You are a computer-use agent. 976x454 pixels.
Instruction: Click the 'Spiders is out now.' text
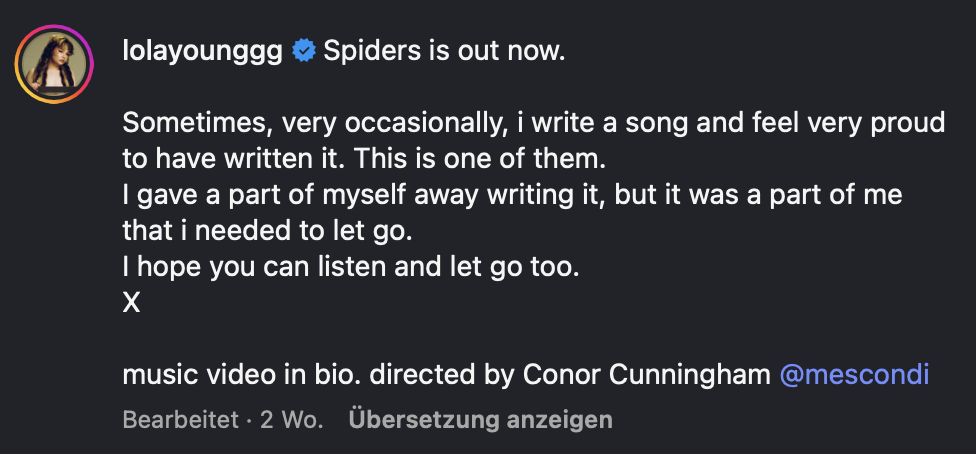pyautogui.click(x=444, y=51)
